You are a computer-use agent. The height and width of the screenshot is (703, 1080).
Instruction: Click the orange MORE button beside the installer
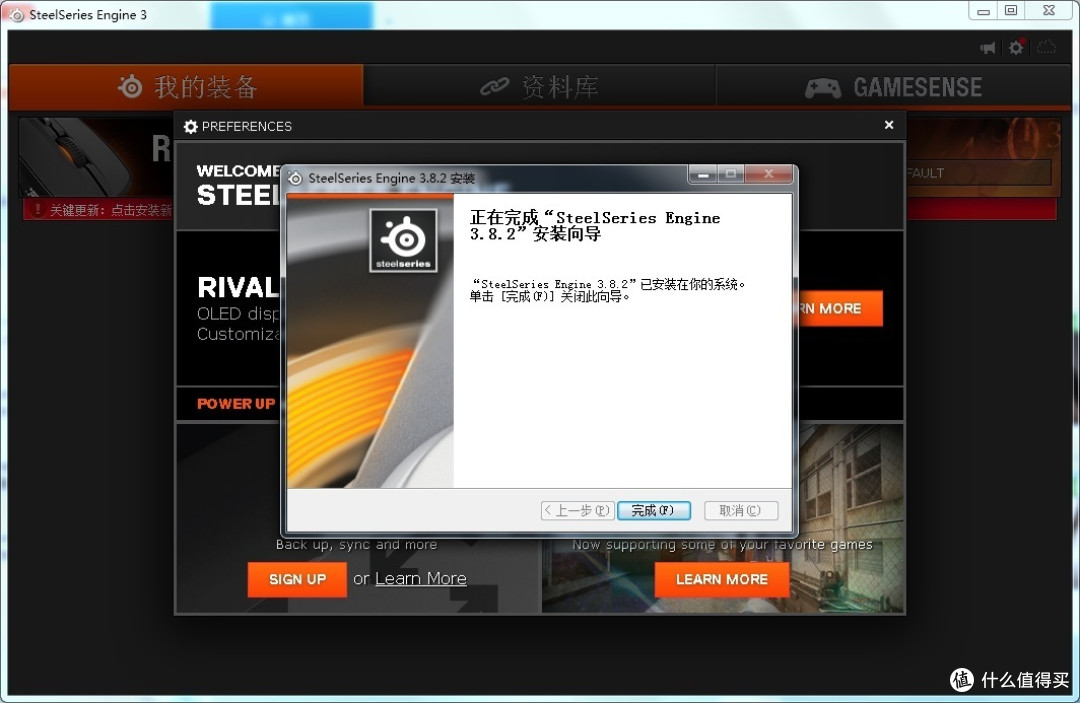pyautogui.click(x=840, y=308)
